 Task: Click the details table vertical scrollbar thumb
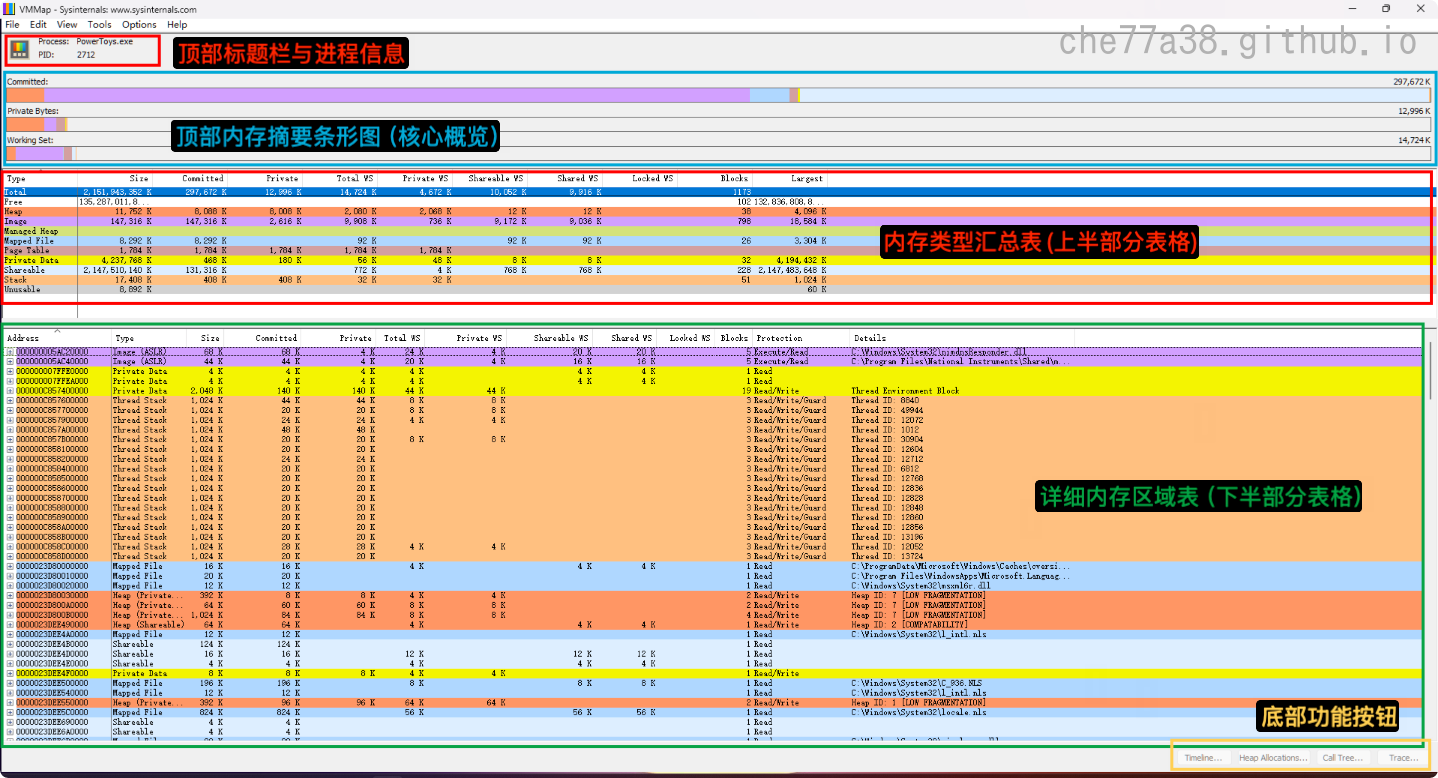(1429, 370)
